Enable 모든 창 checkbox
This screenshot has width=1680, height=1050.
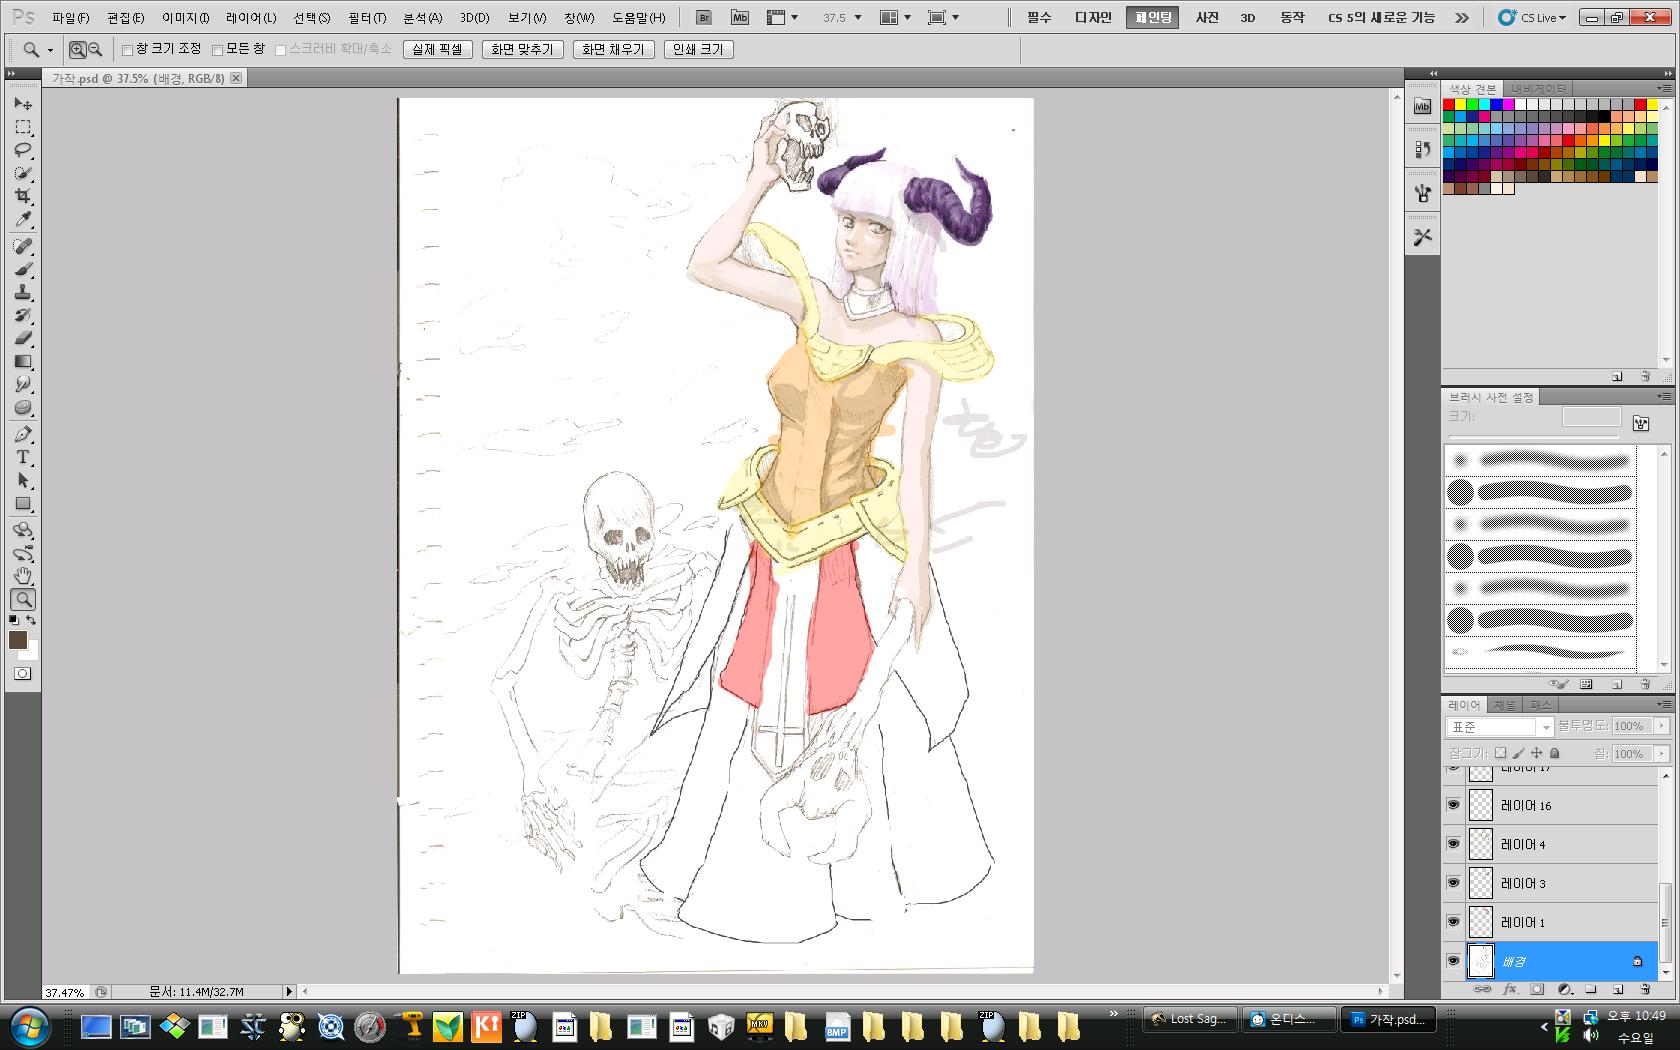tap(217, 50)
